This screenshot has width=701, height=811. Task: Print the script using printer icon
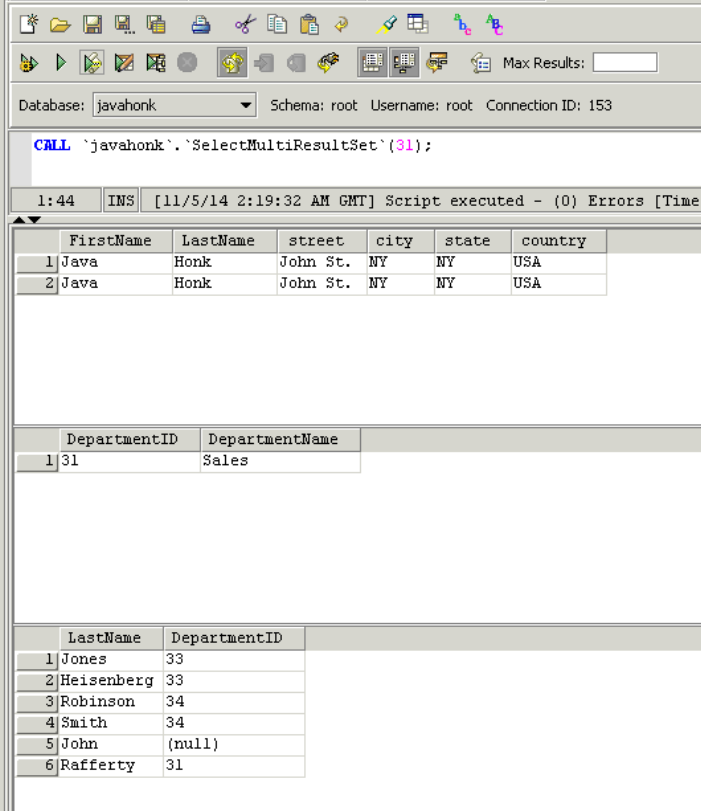(200, 24)
